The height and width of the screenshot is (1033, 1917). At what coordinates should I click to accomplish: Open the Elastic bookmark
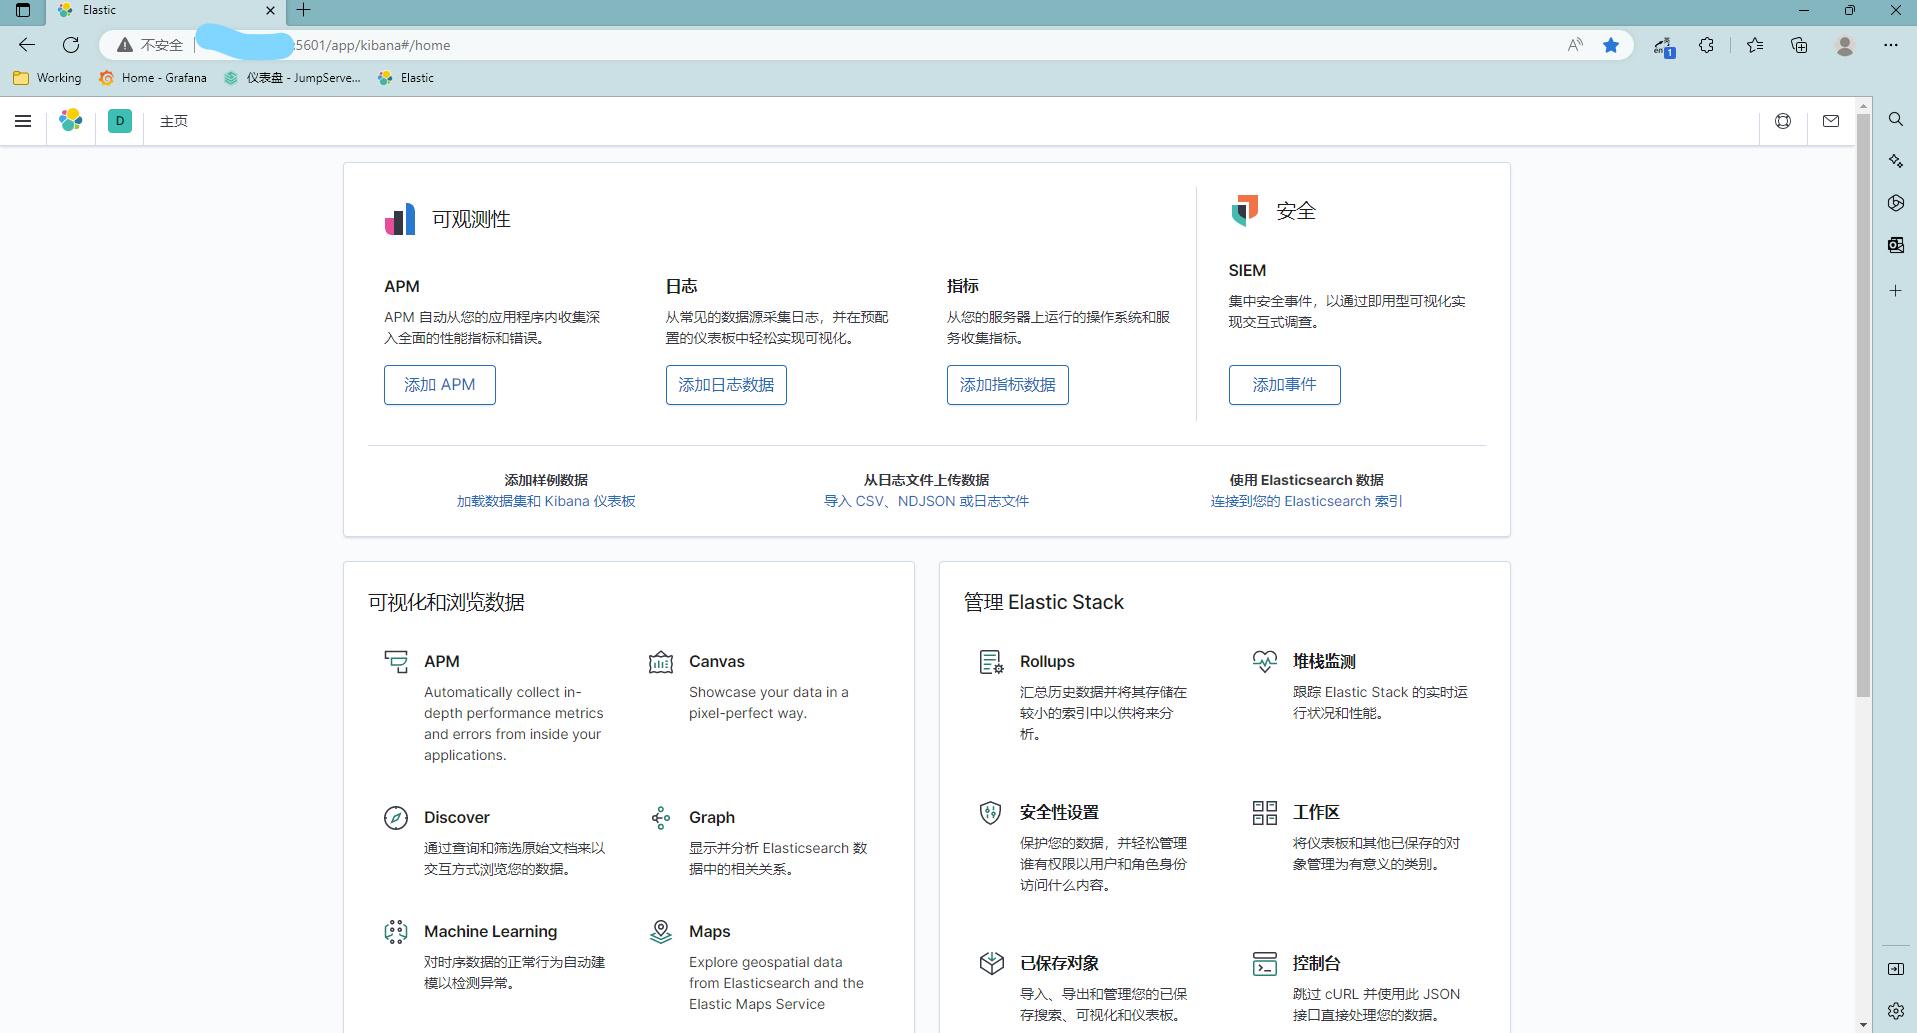coord(406,78)
